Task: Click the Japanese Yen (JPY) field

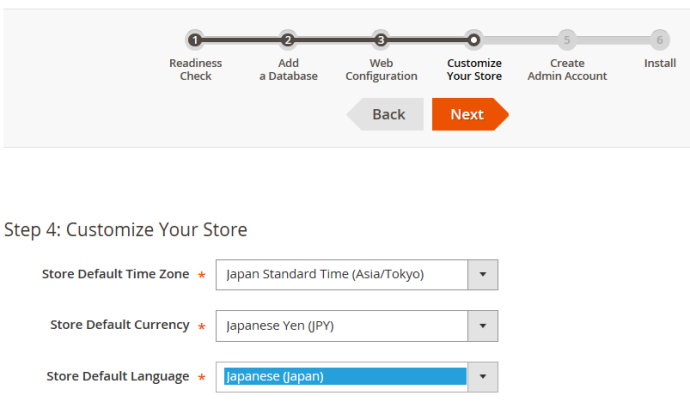Action: pos(341,325)
